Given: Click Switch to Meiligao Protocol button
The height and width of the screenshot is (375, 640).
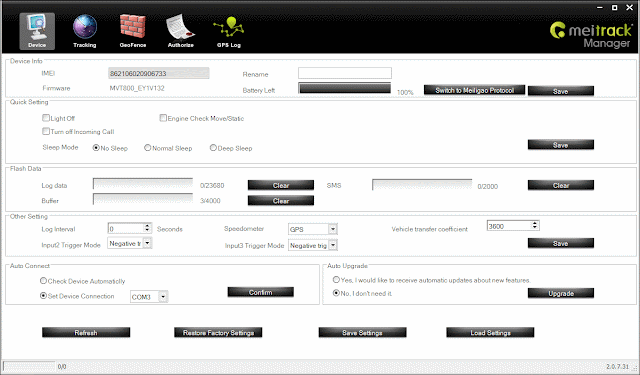Looking at the screenshot, I should pyautogui.click(x=474, y=90).
